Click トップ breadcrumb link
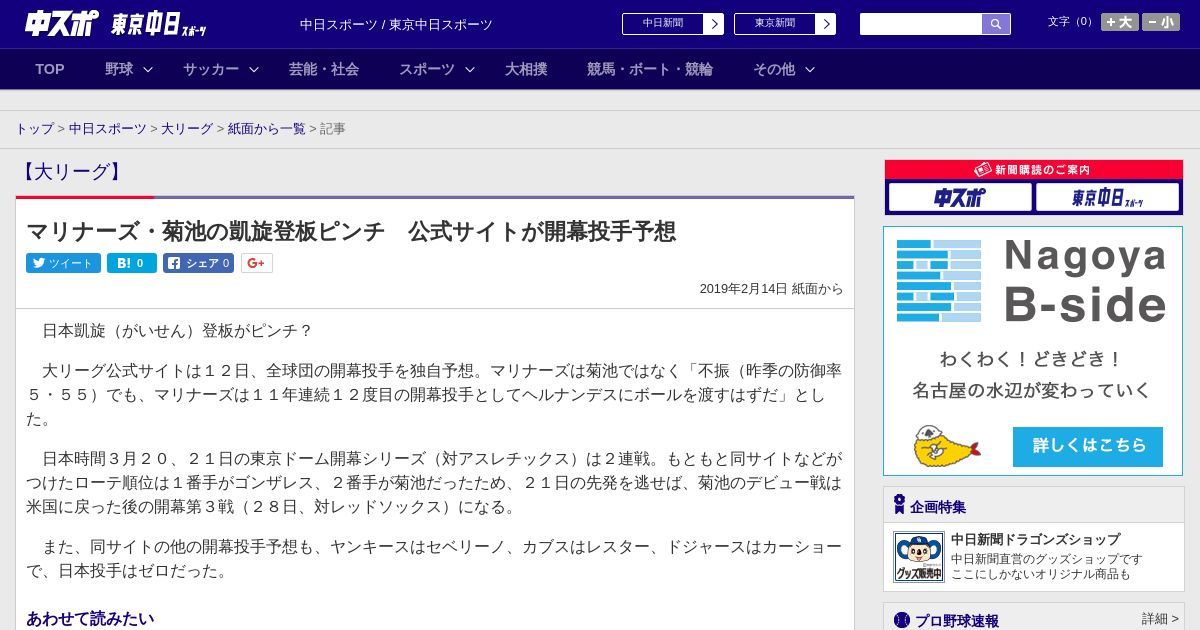The image size is (1200, 630). [x=34, y=129]
